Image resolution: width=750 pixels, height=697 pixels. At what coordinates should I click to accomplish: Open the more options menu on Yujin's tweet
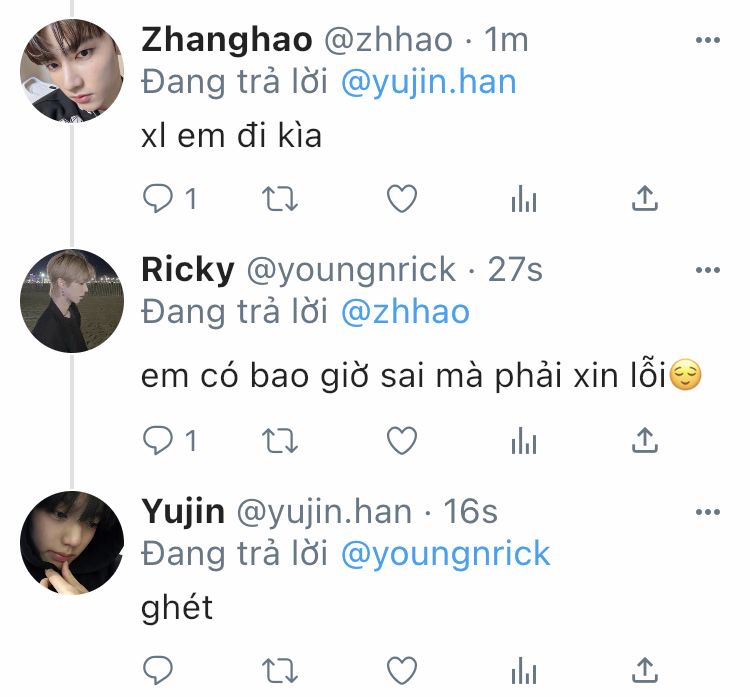click(708, 512)
